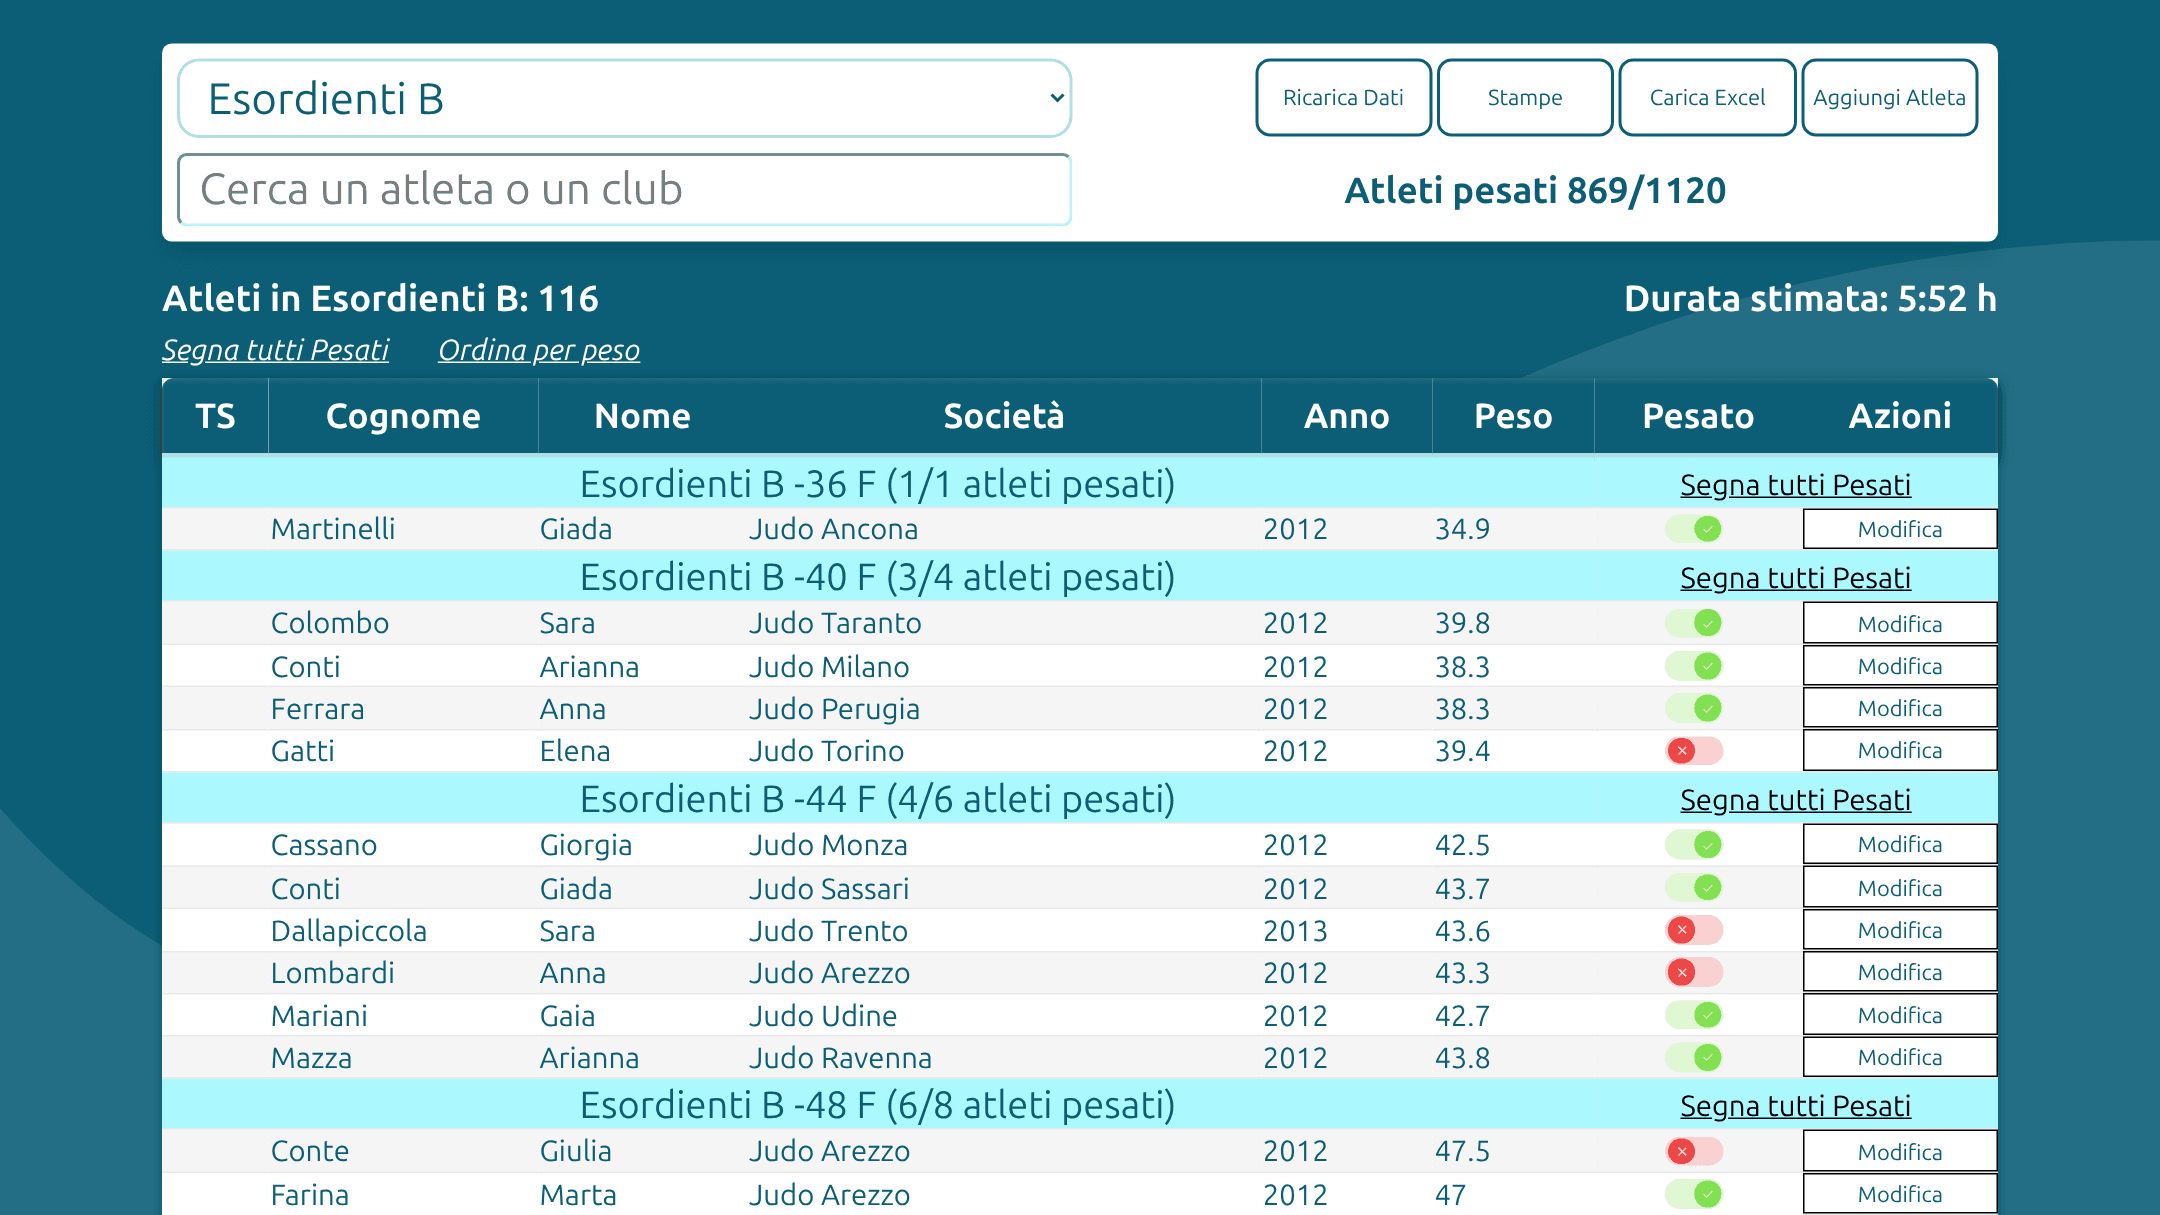Click Modifica for Cassano Giorgia
2160x1215 pixels.
click(x=1900, y=844)
